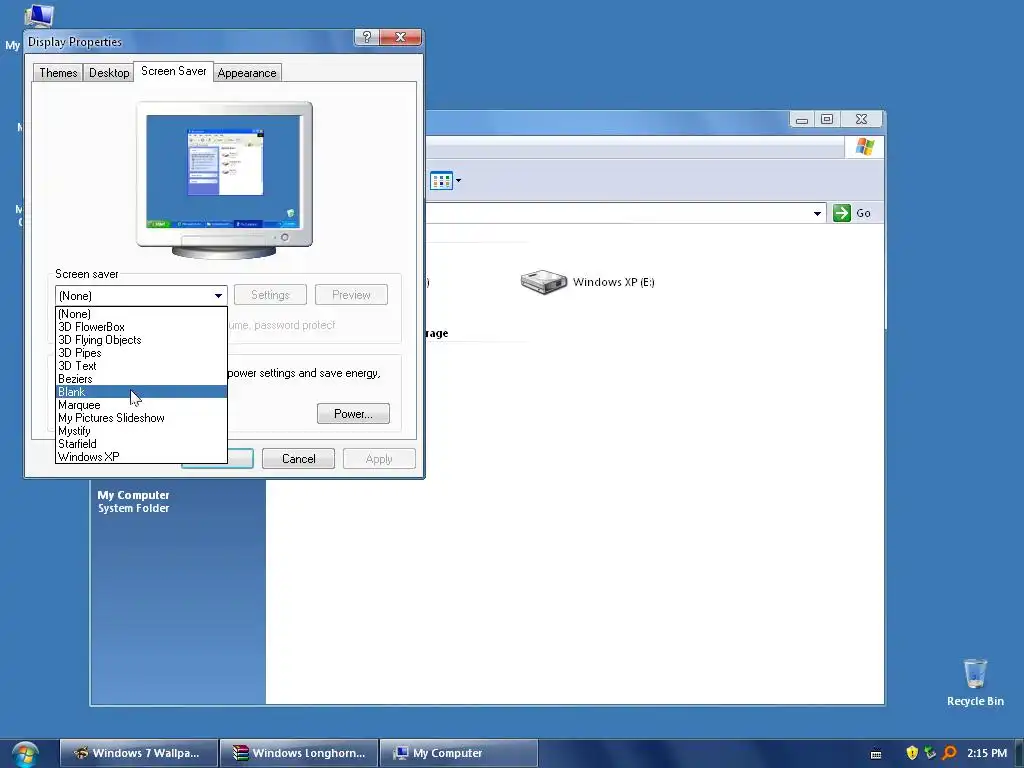The image size is (1024, 768).
Task: Pick 3D Pipes from the list
Action: (141, 353)
